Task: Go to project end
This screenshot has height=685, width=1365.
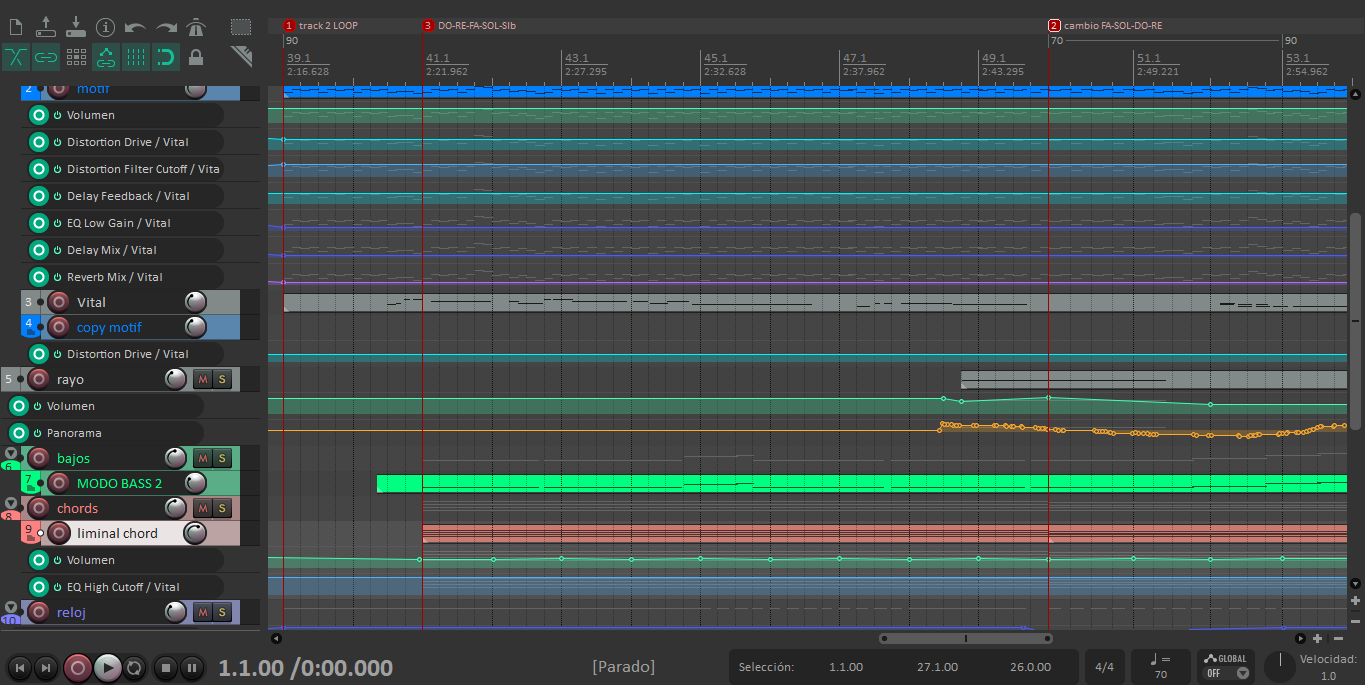Action: click(x=45, y=668)
